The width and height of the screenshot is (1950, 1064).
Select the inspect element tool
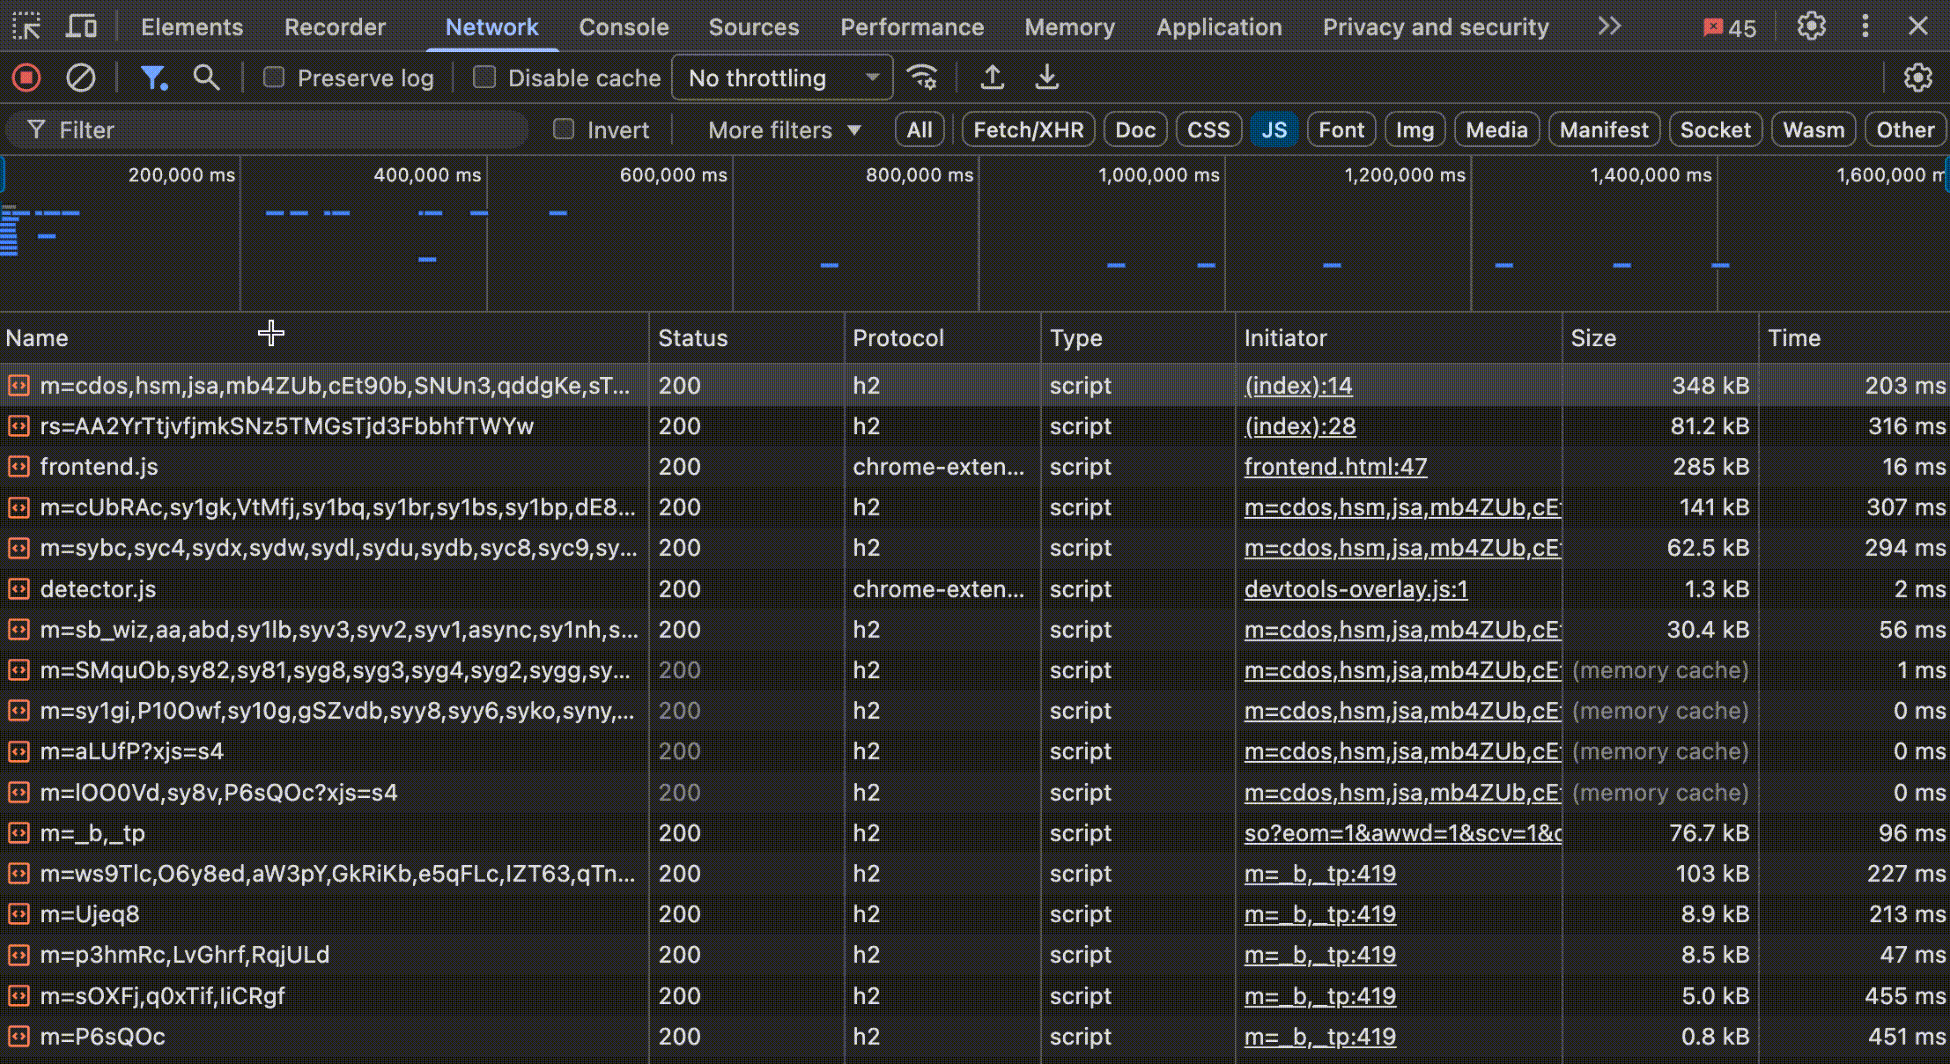coord(26,26)
